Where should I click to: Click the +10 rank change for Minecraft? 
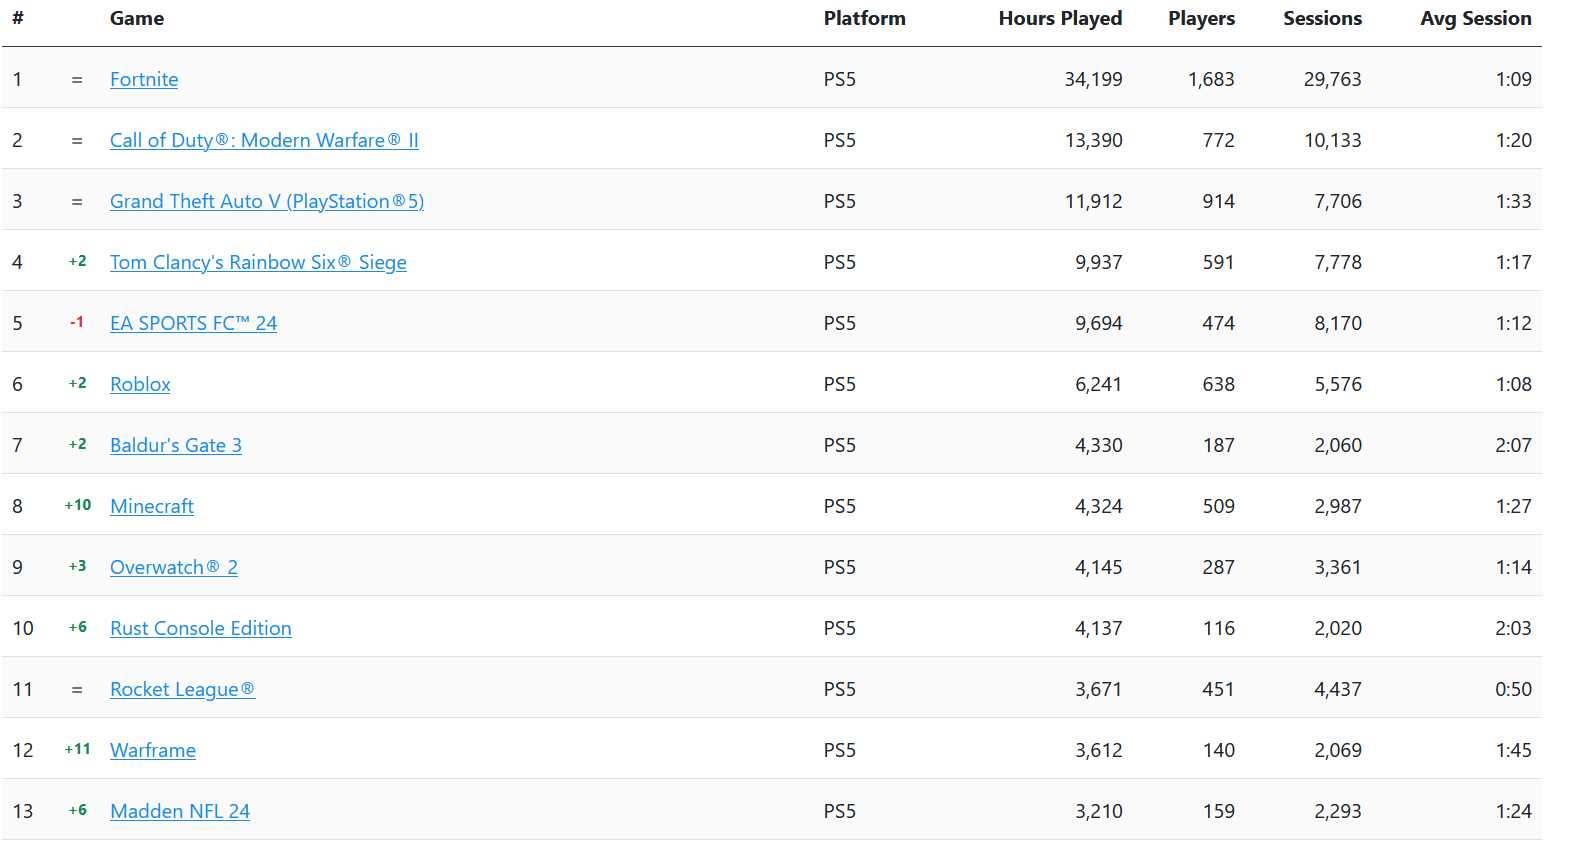coord(77,505)
